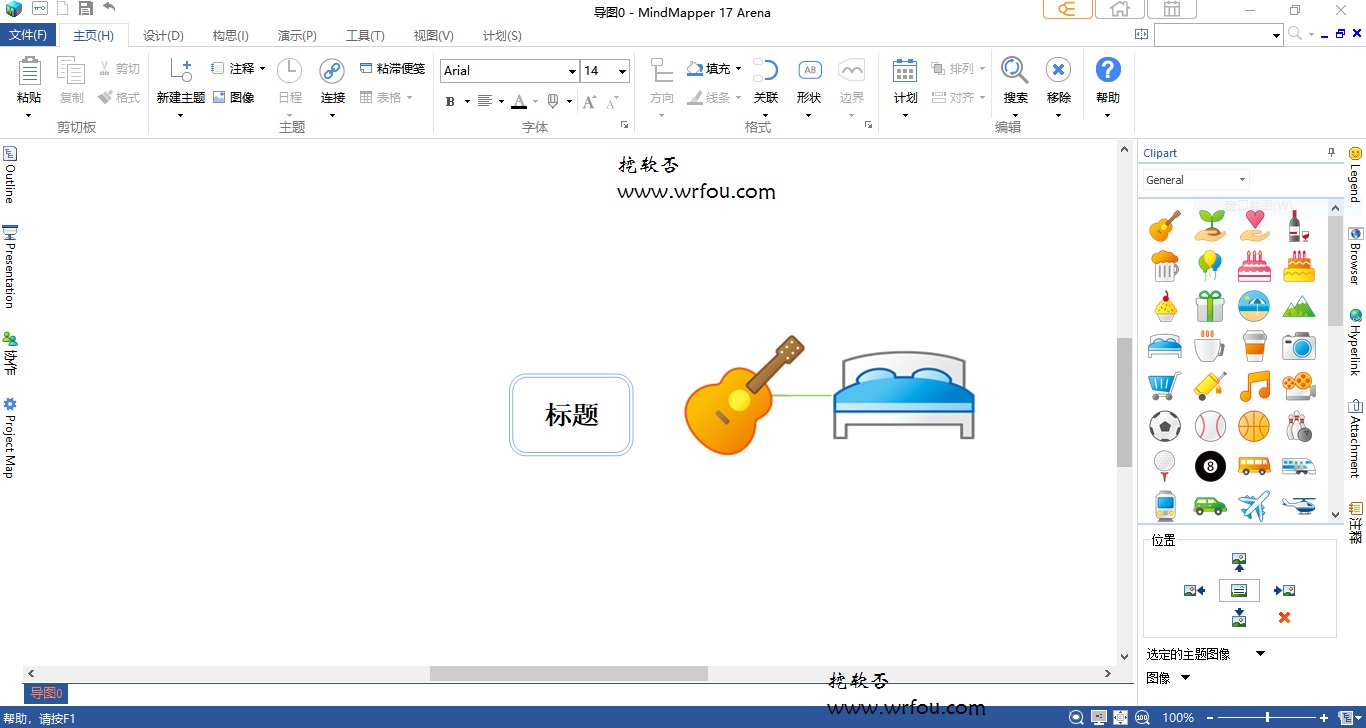Select the school bus clipart
The height and width of the screenshot is (728, 1366).
click(1254, 466)
